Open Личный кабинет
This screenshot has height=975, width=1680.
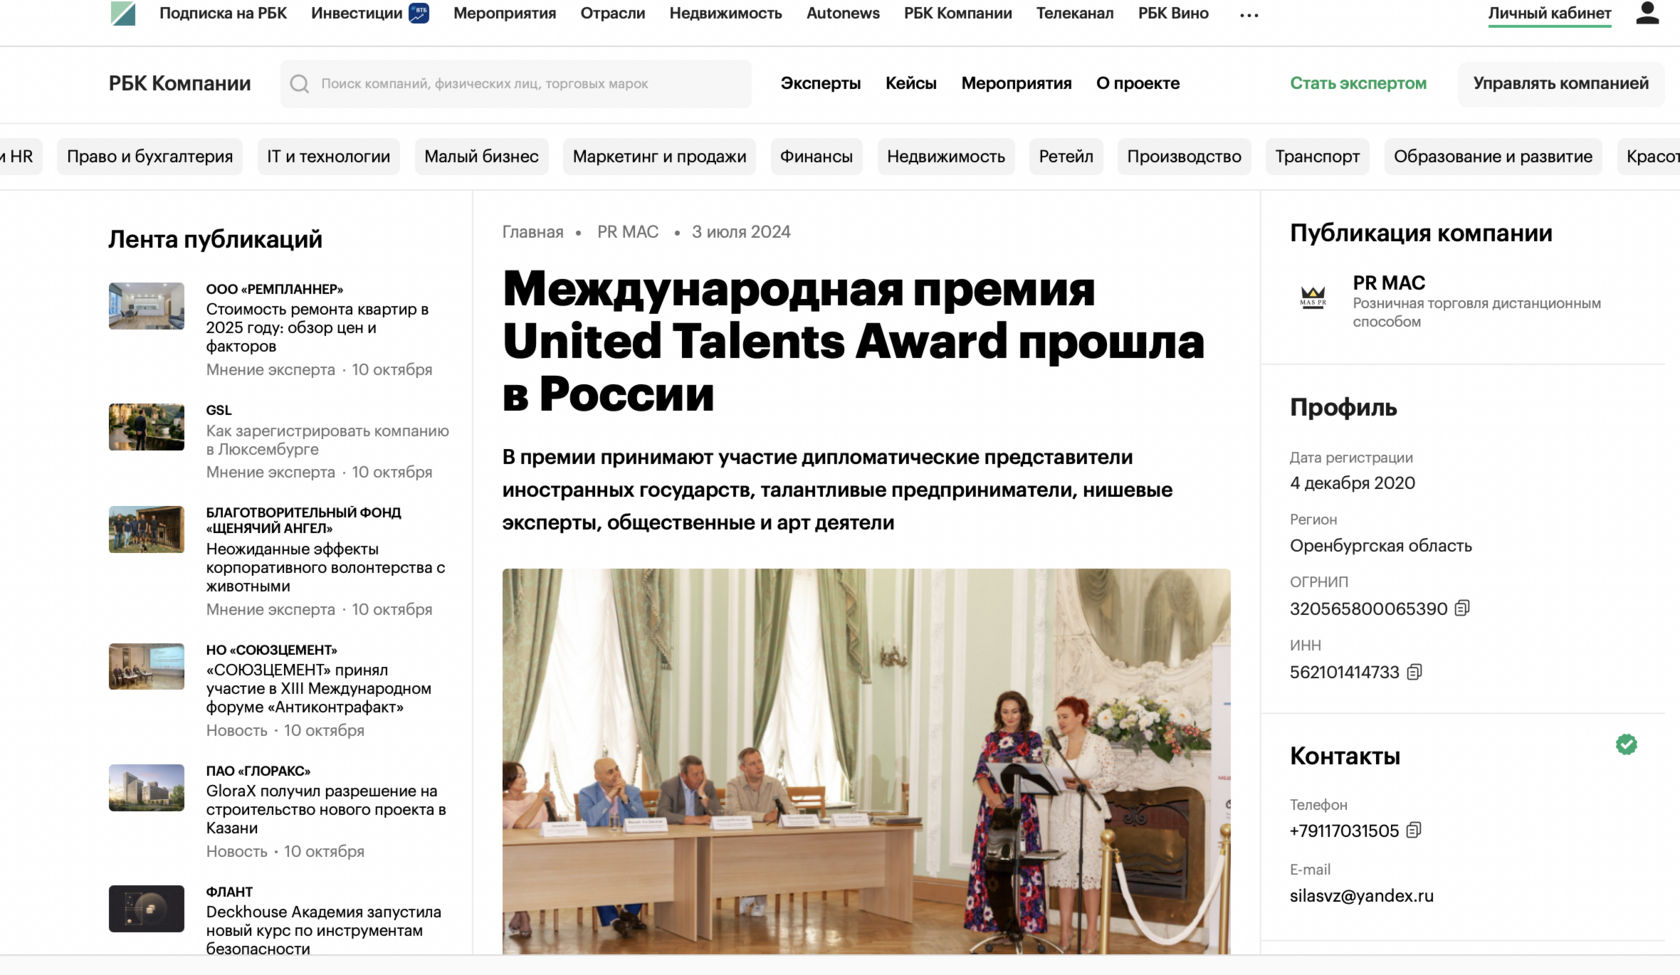(x=1549, y=13)
